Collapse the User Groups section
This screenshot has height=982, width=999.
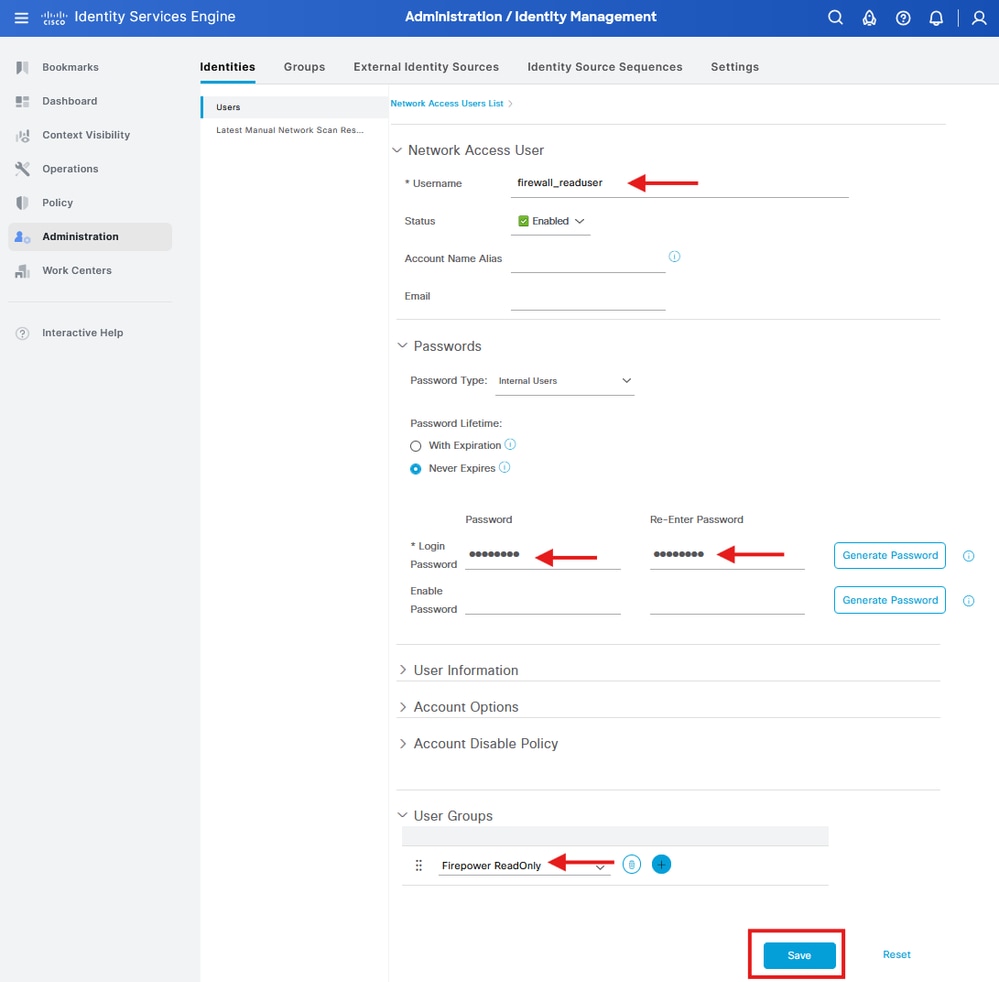402,815
